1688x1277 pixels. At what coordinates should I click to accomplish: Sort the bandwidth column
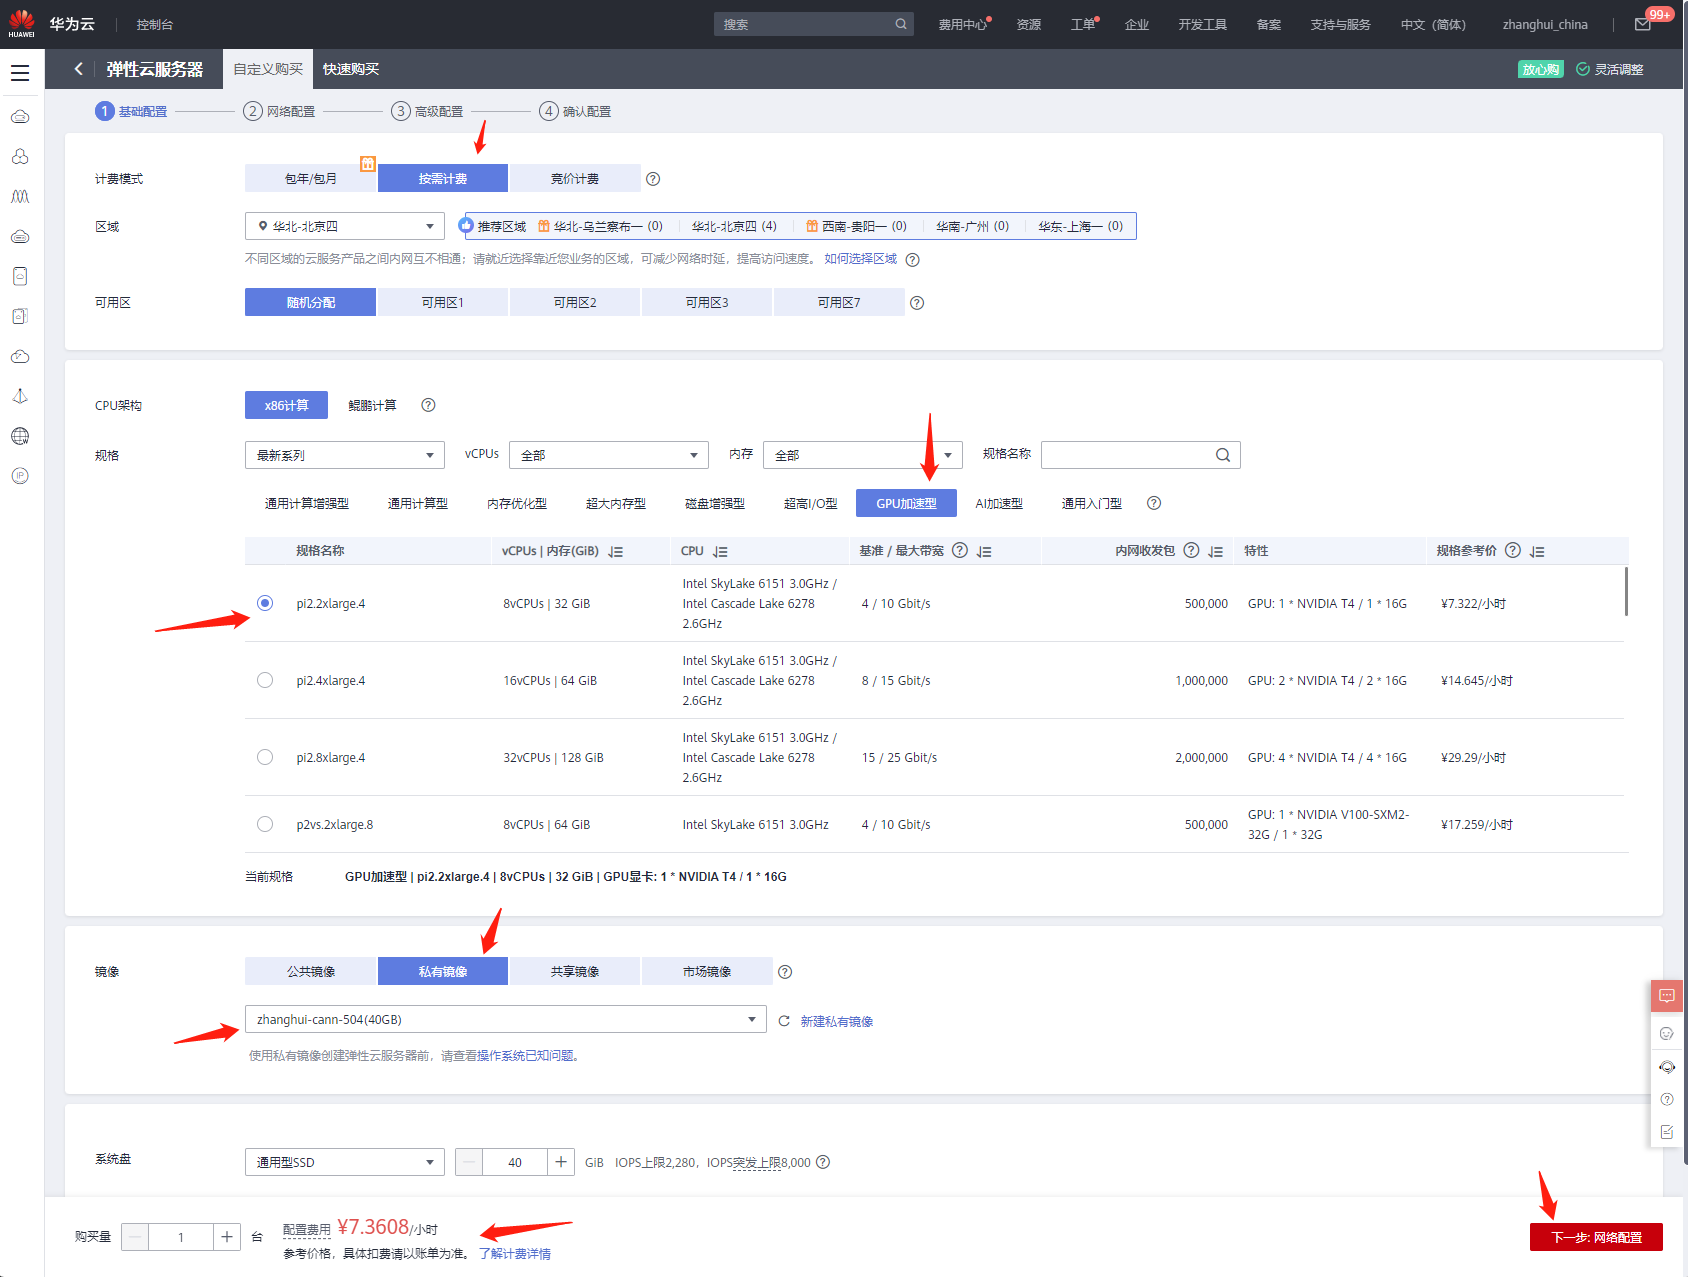[x=984, y=552]
